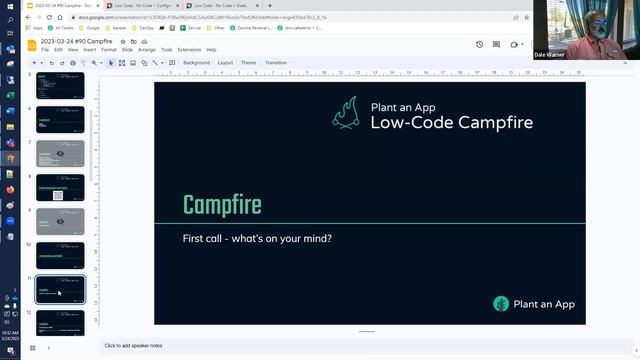
Task: Open the Tools menu
Action: pyautogui.click(x=167, y=50)
